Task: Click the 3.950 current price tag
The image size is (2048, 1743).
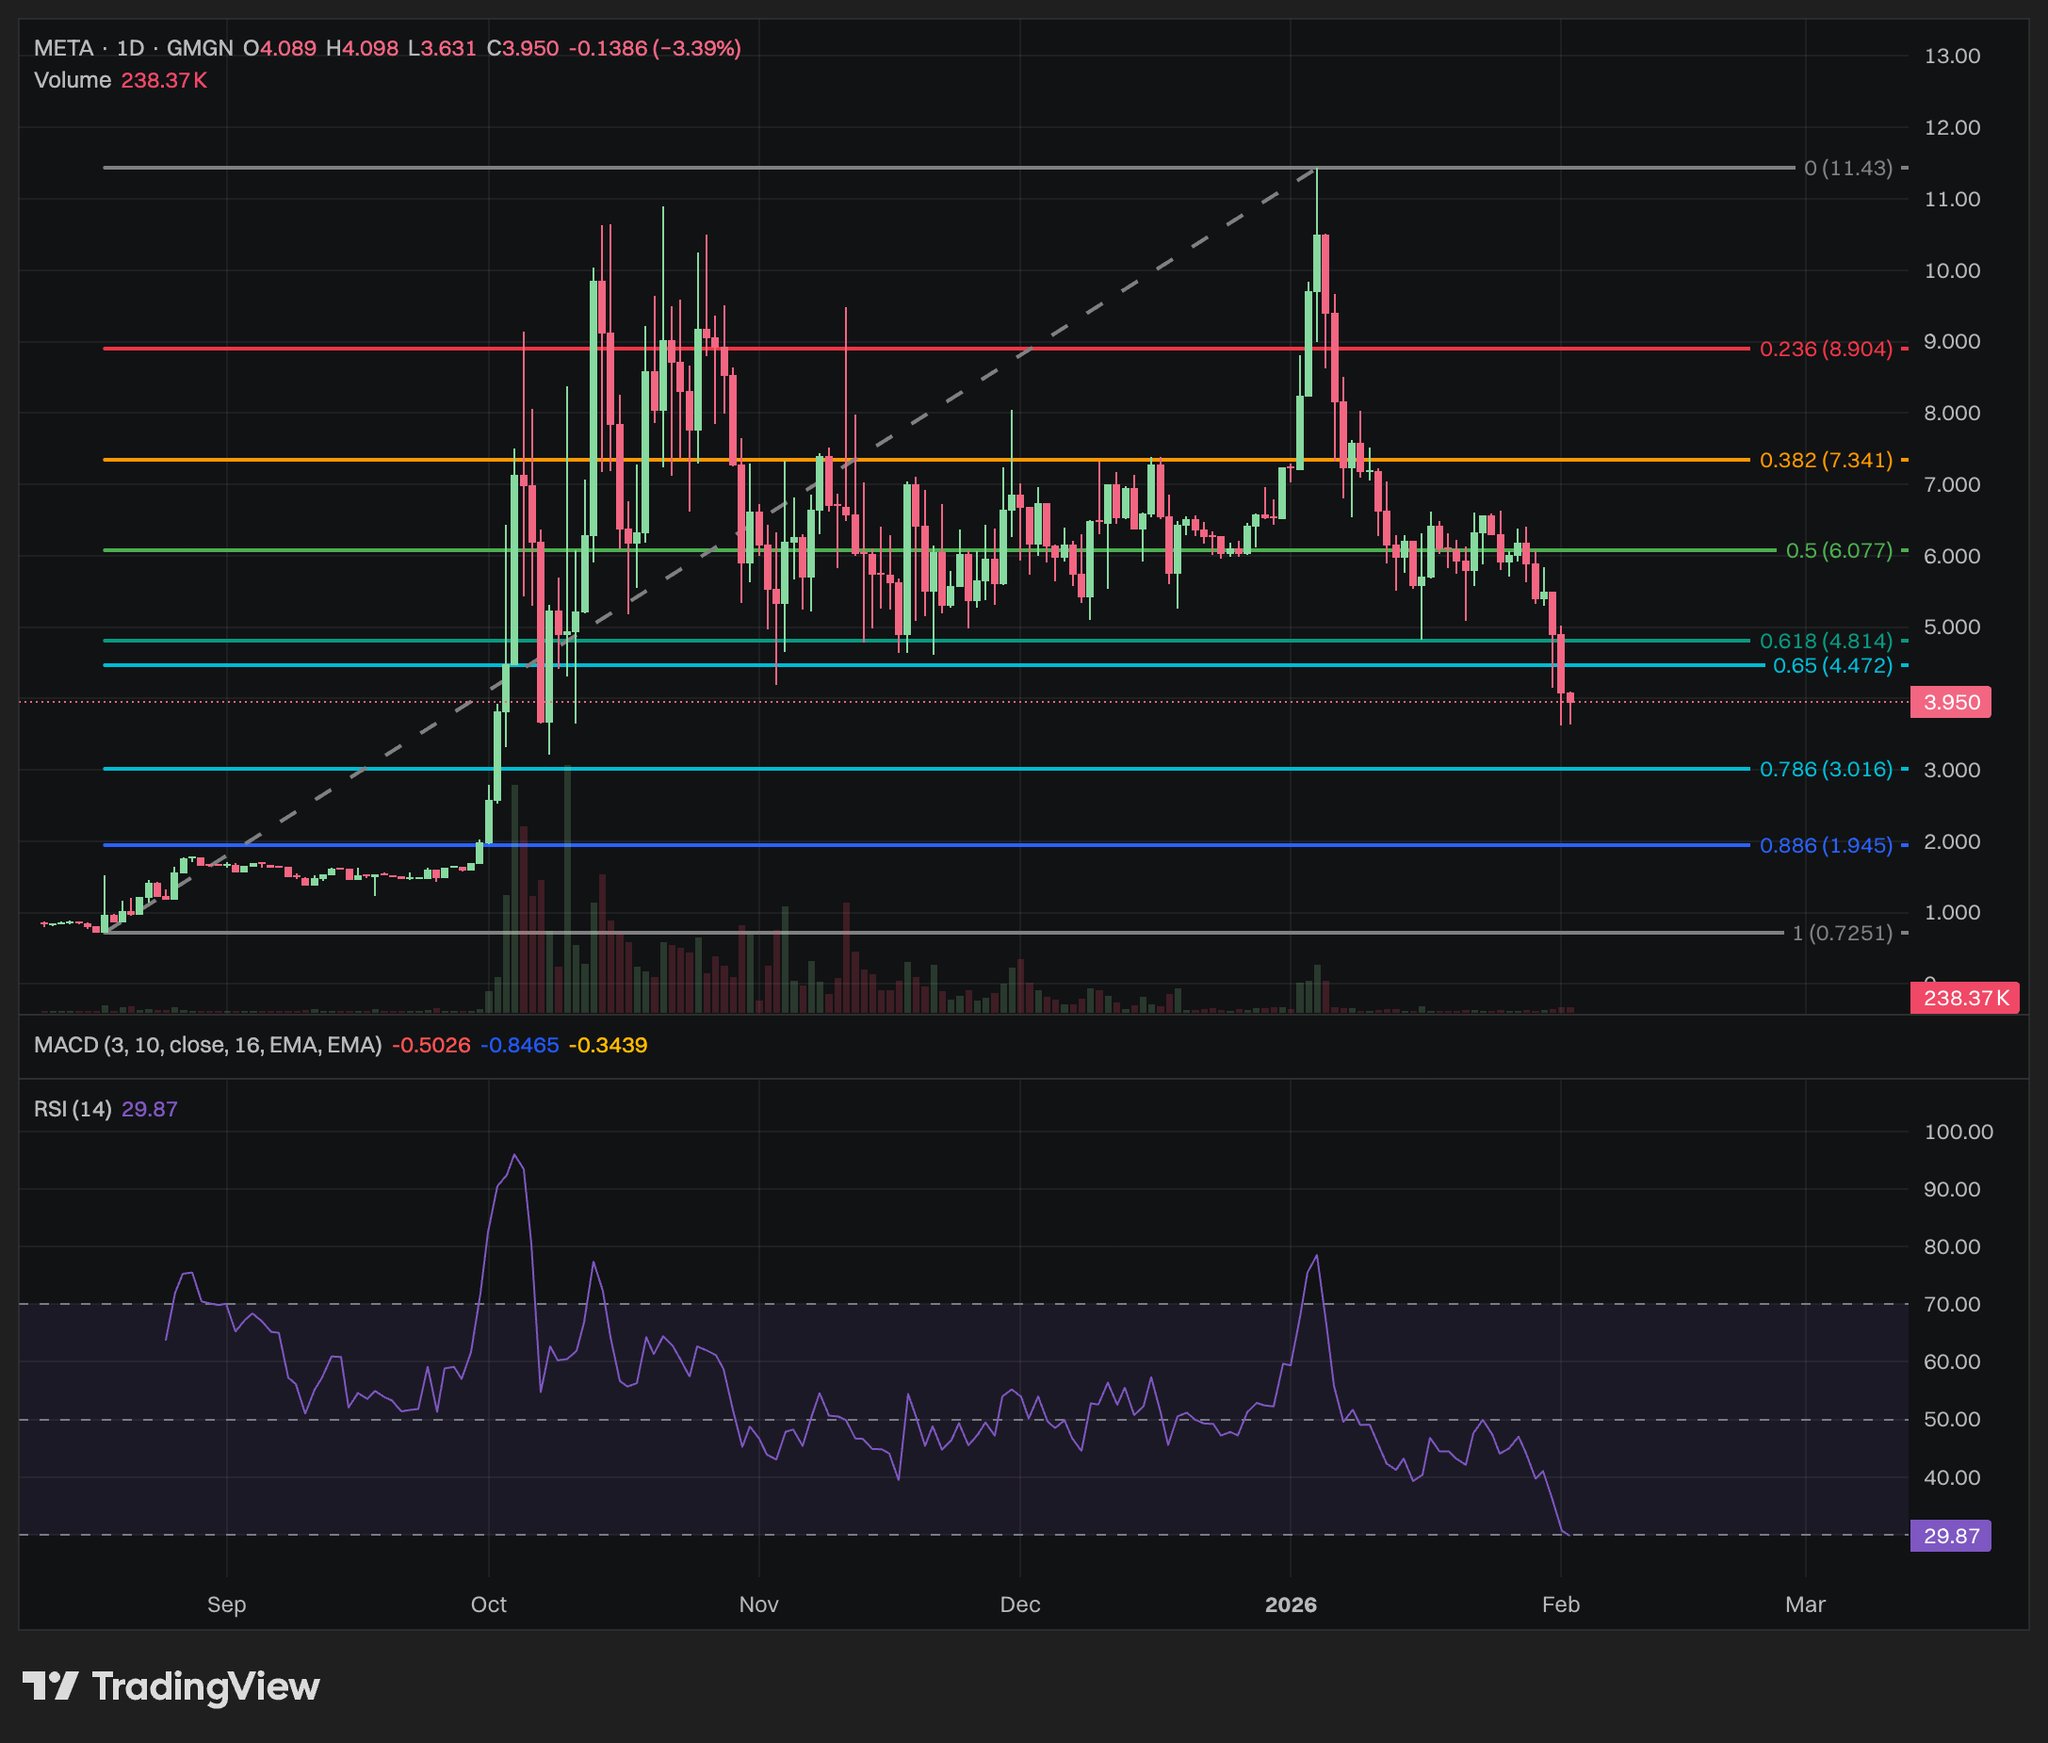Action: 1950,702
